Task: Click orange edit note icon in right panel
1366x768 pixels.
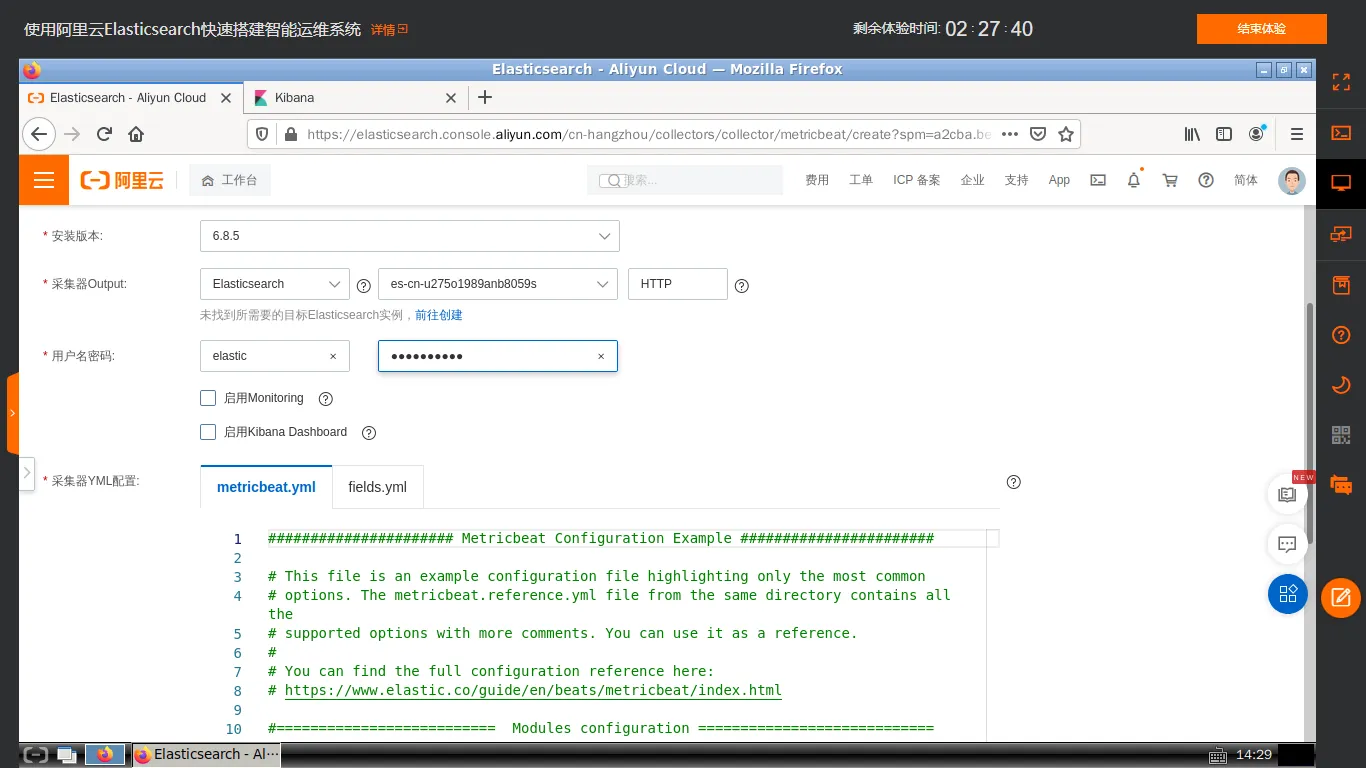Action: 1341,598
